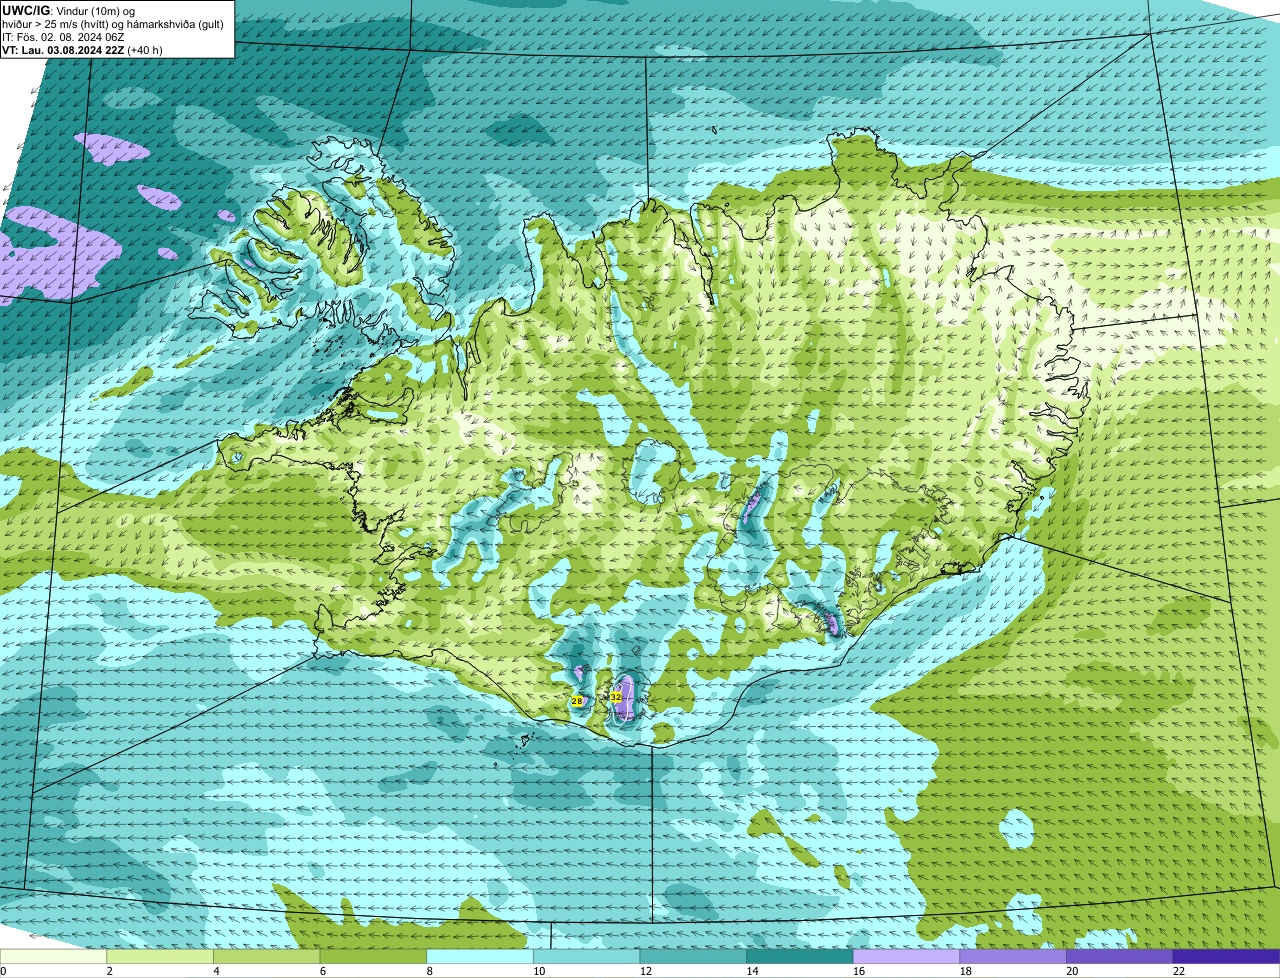Pick the 4–6 m/s green legend swatch

[x=267, y=956]
